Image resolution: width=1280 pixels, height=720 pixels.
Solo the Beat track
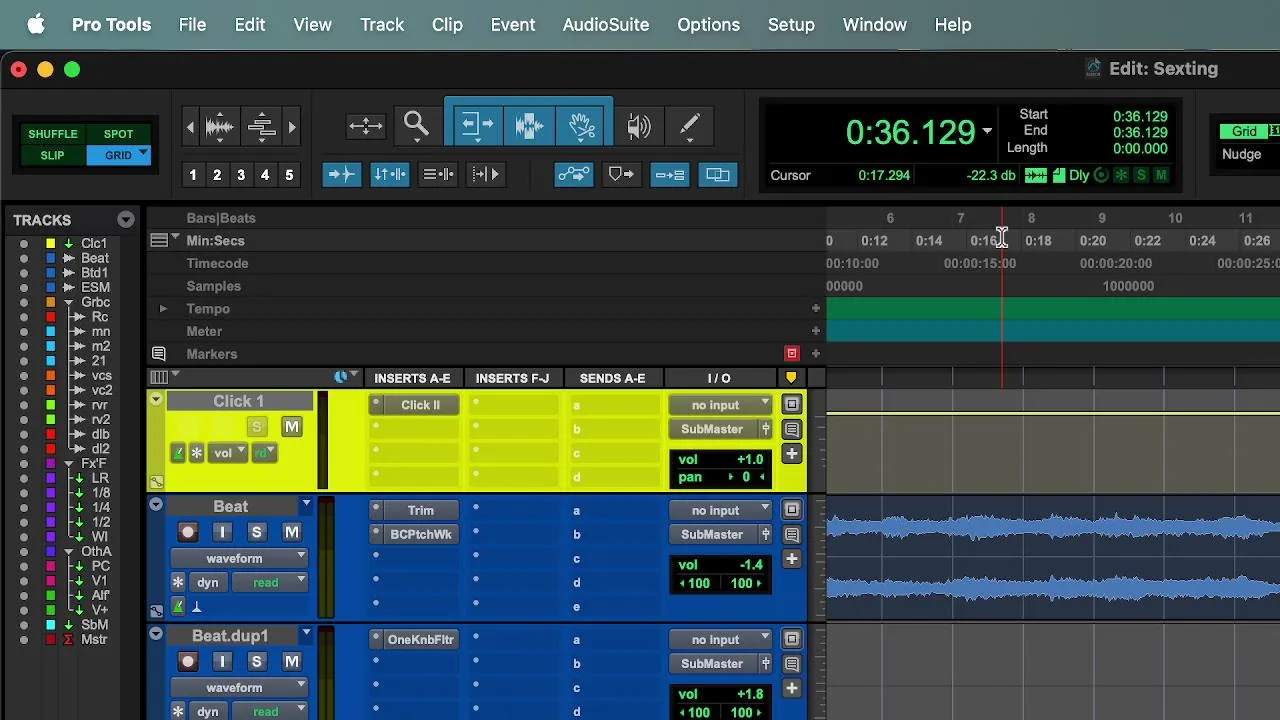257,533
